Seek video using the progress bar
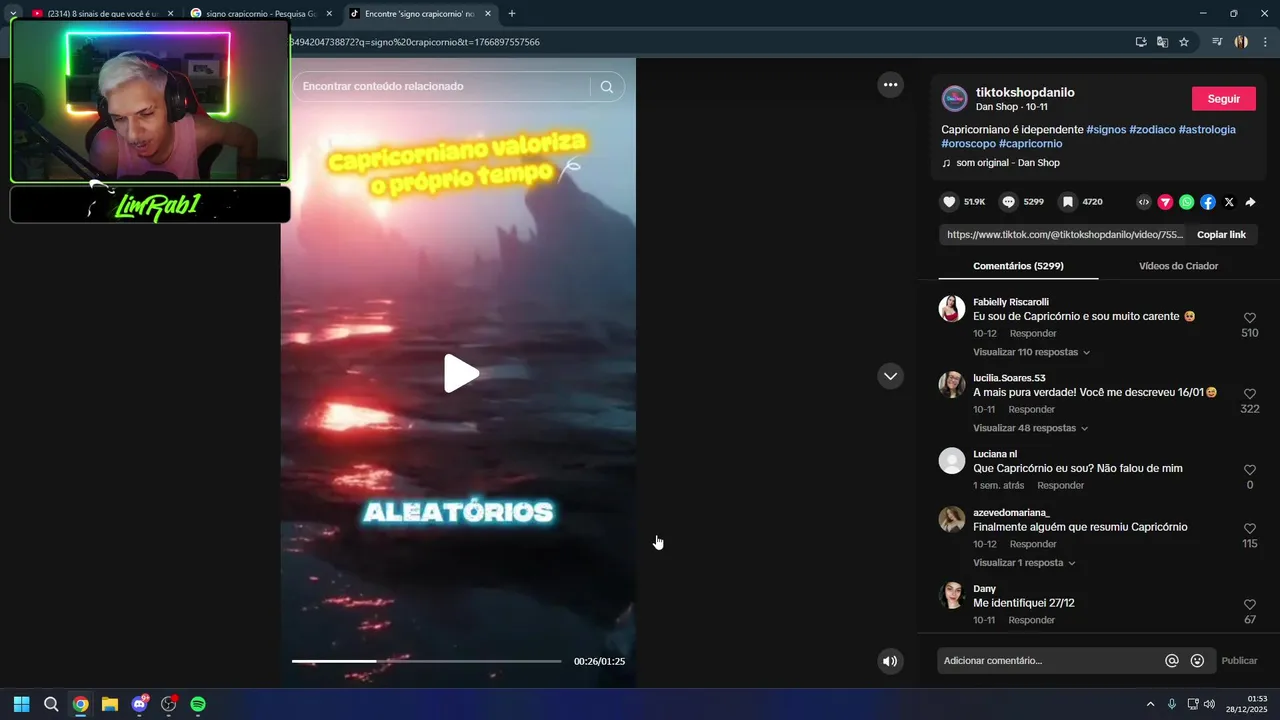 [426, 661]
